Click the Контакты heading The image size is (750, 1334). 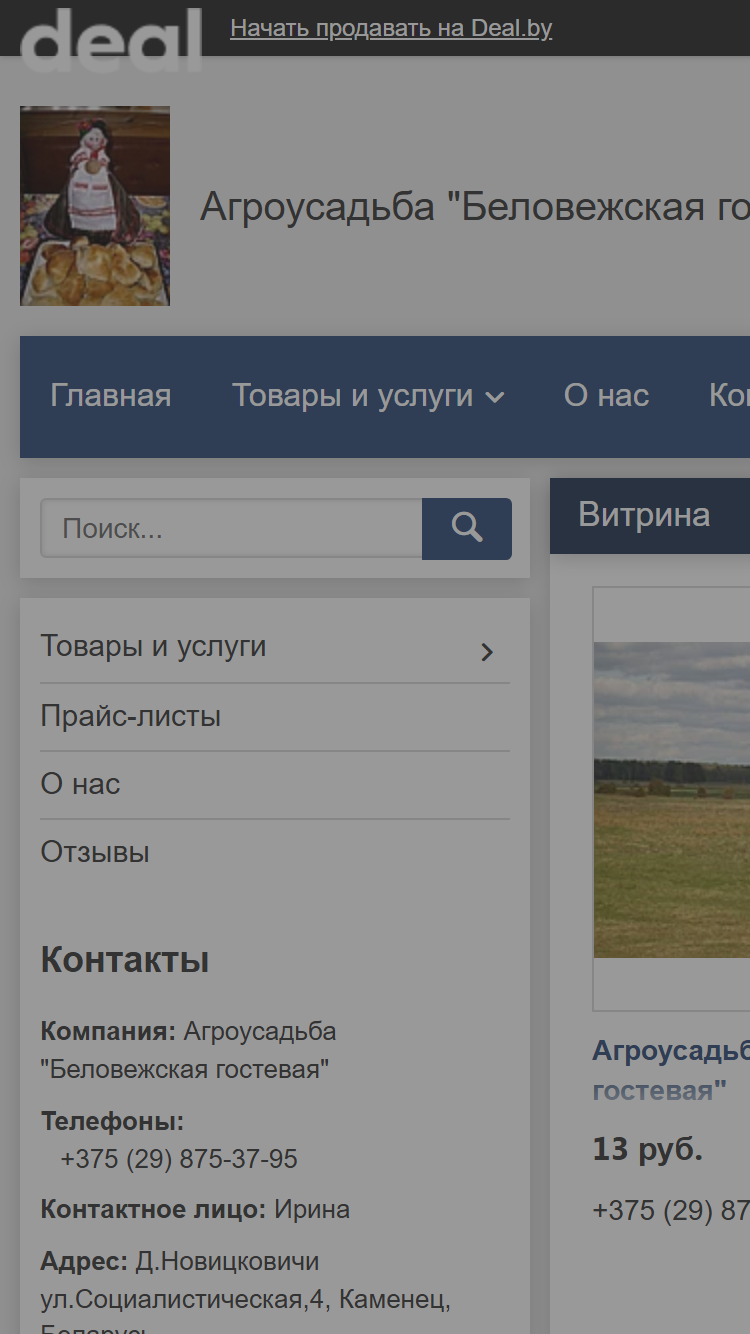[x=125, y=960]
